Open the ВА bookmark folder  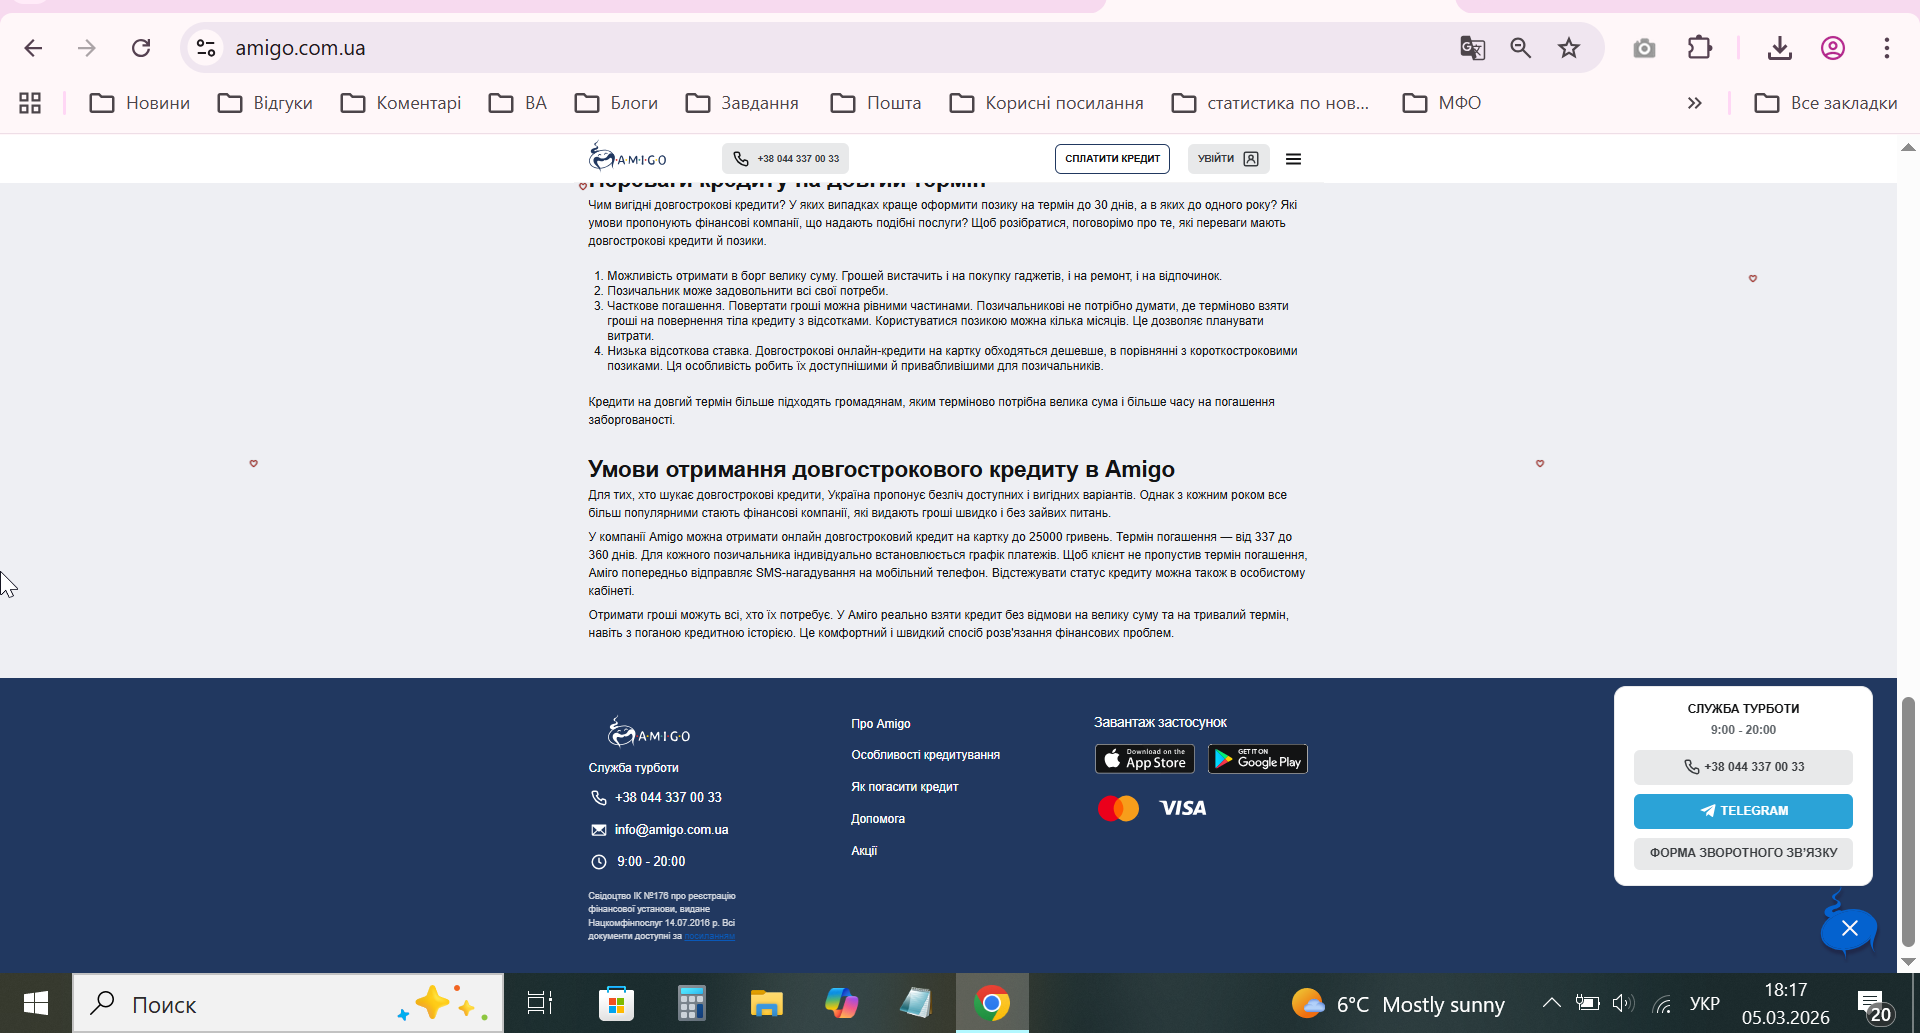click(x=518, y=103)
